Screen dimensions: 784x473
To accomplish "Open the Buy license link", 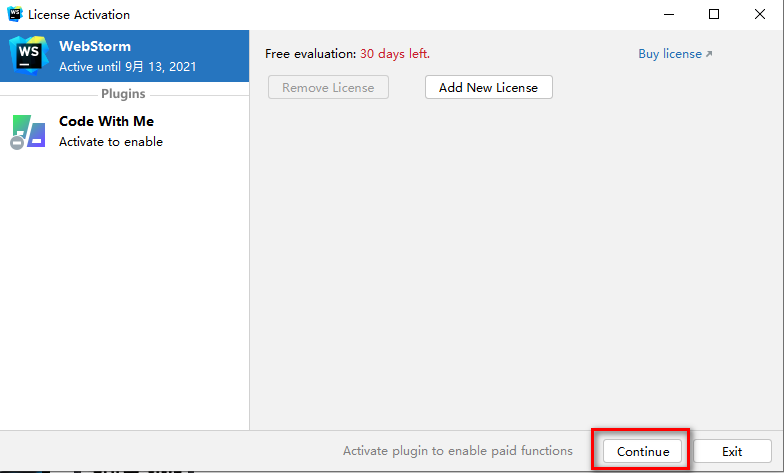I will pos(675,54).
